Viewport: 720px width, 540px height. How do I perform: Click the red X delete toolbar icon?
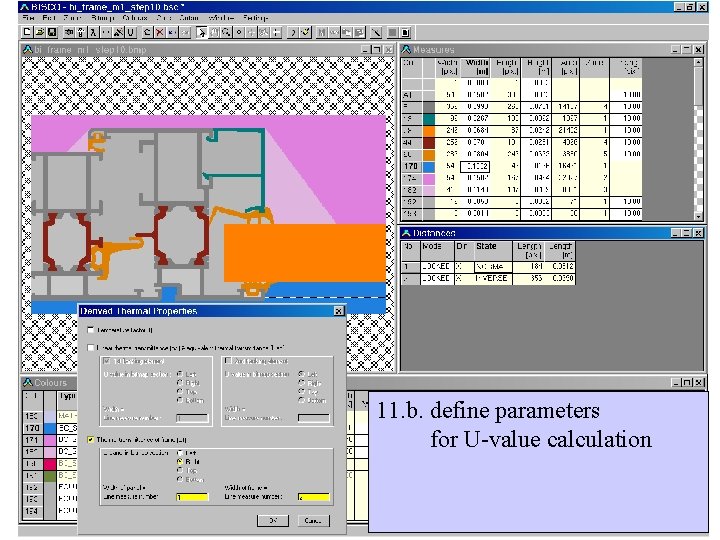click(159, 32)
